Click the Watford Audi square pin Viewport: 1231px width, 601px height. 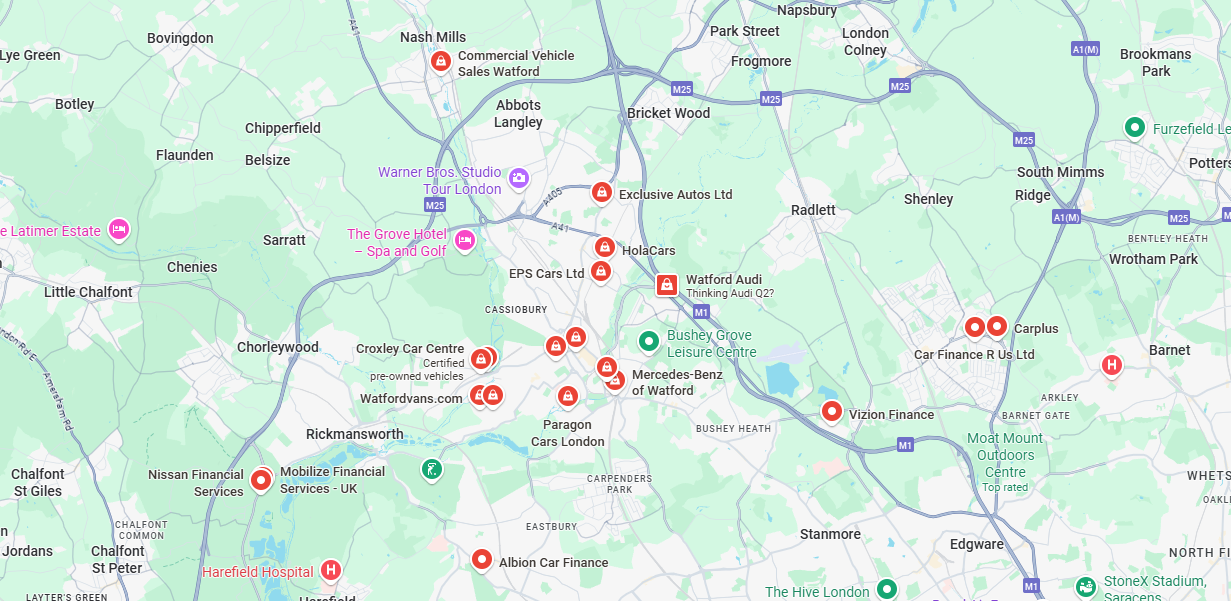667,285
